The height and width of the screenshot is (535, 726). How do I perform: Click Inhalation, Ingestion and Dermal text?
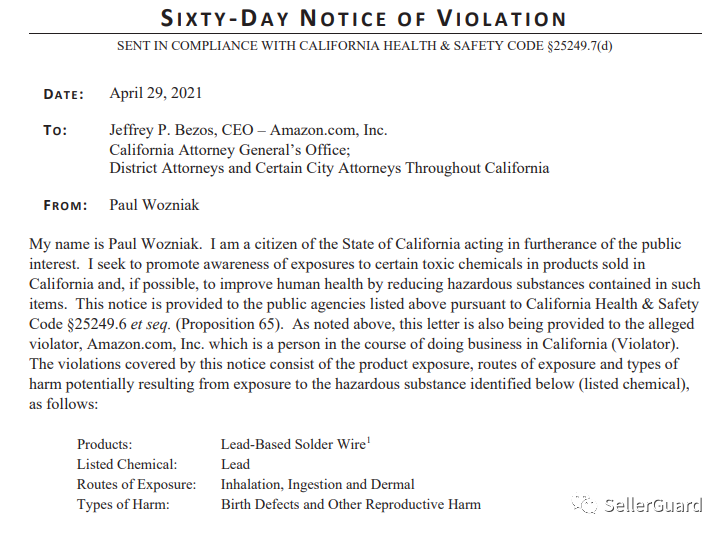(x=318, y=485)
